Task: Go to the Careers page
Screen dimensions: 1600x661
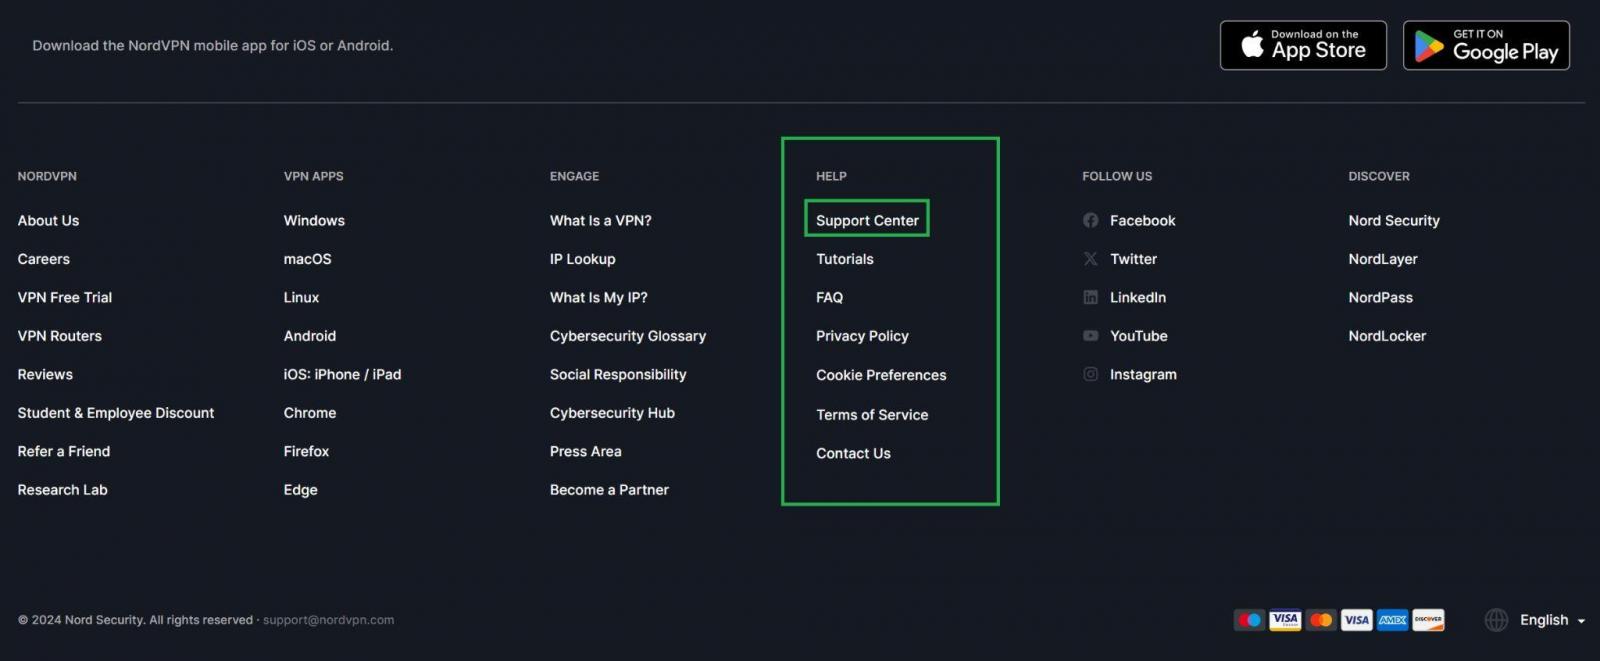Action: 44,259
